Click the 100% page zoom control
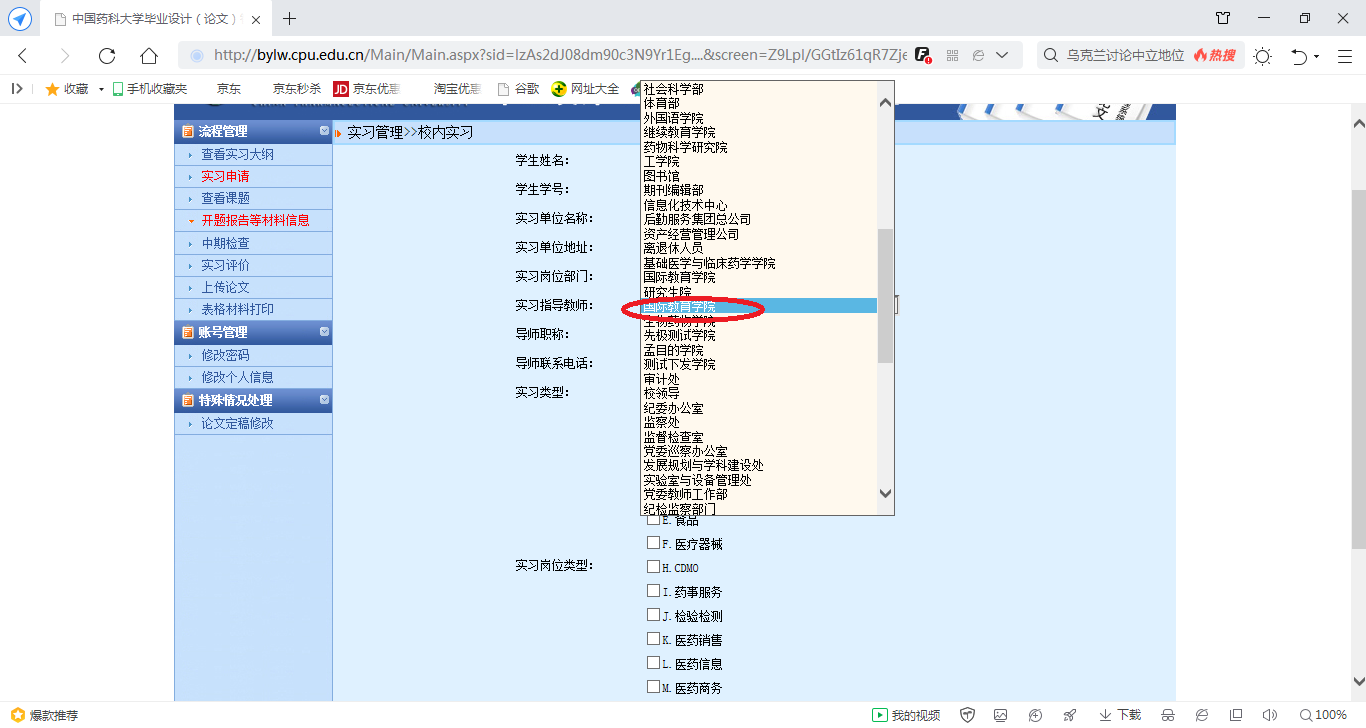This screenshot has width=1366, height=728. [1322, 715]
